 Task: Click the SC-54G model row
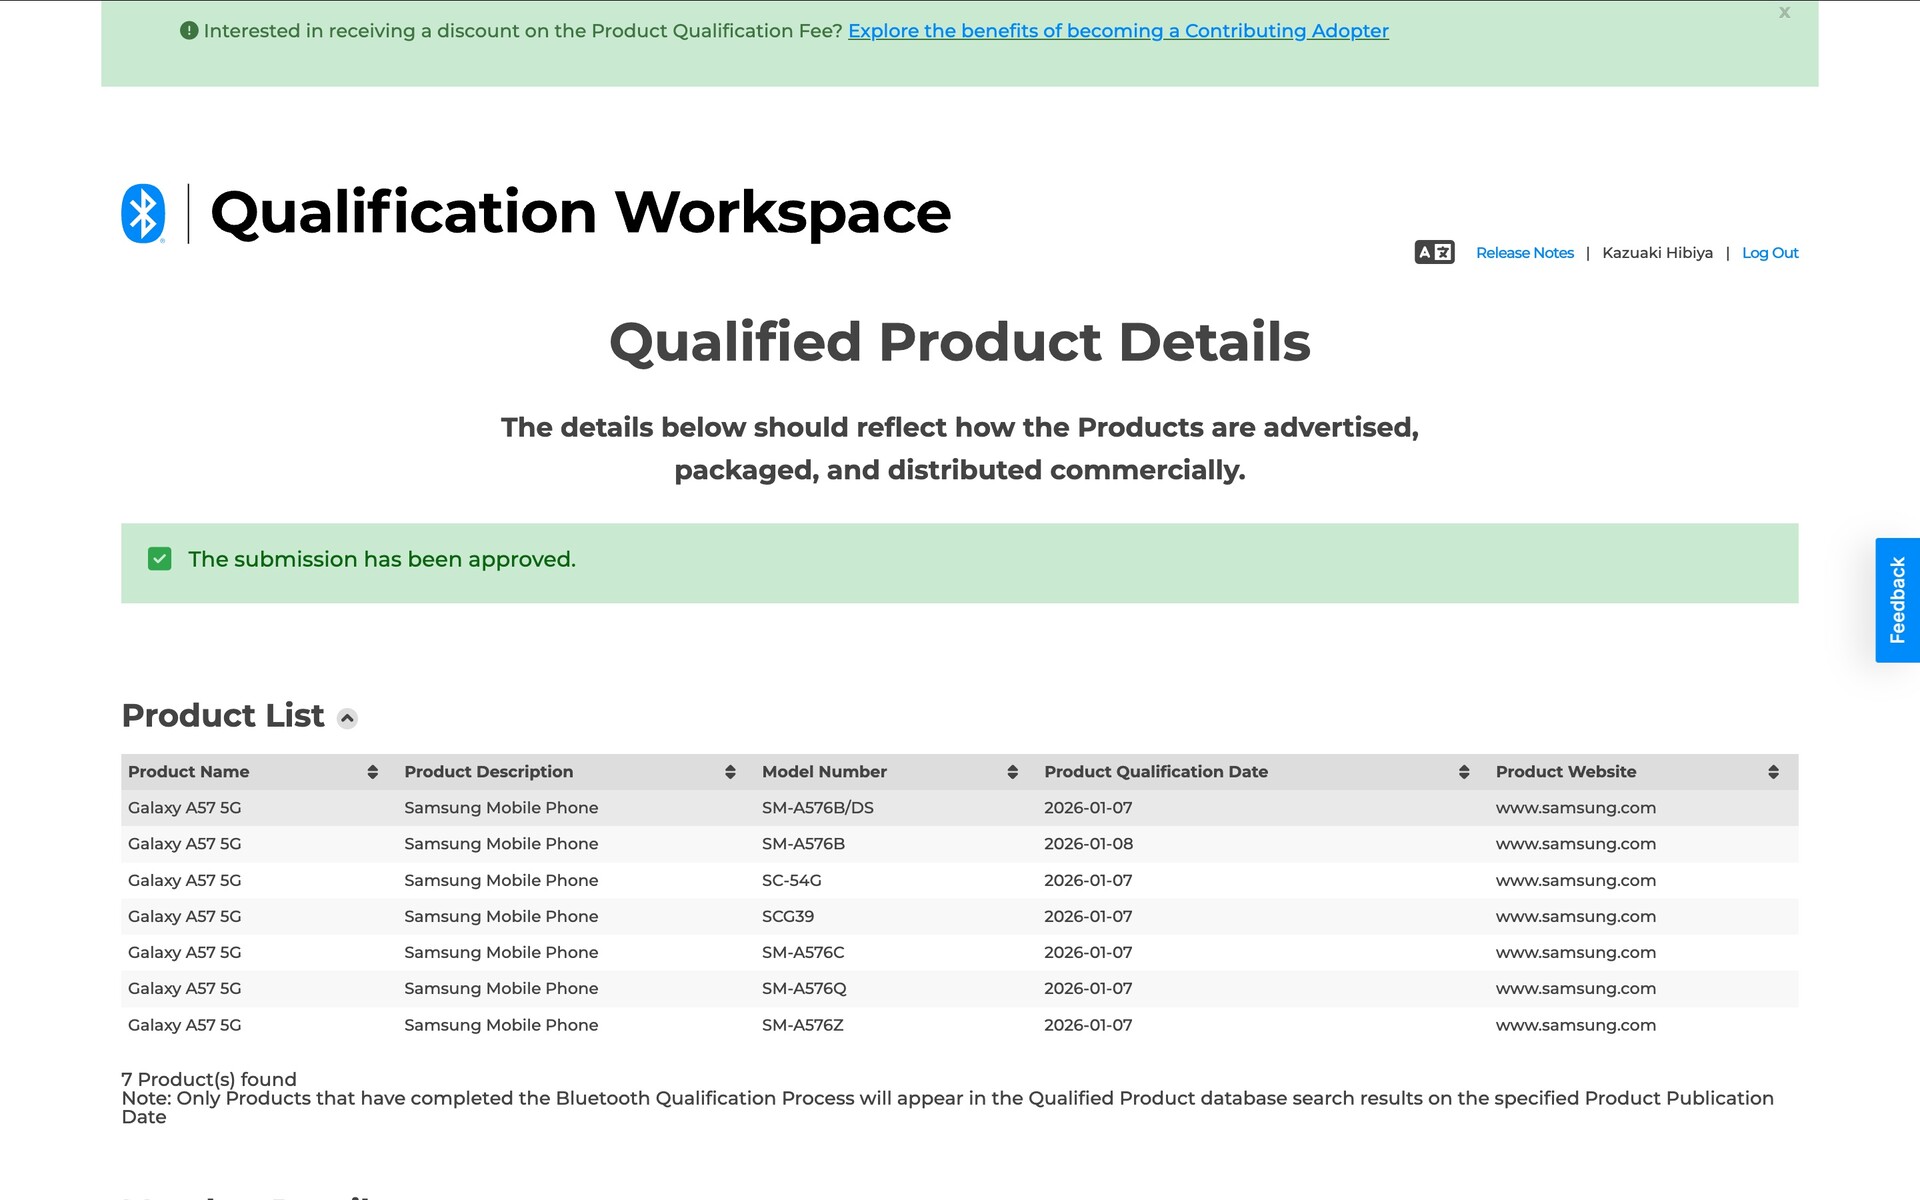791,881
